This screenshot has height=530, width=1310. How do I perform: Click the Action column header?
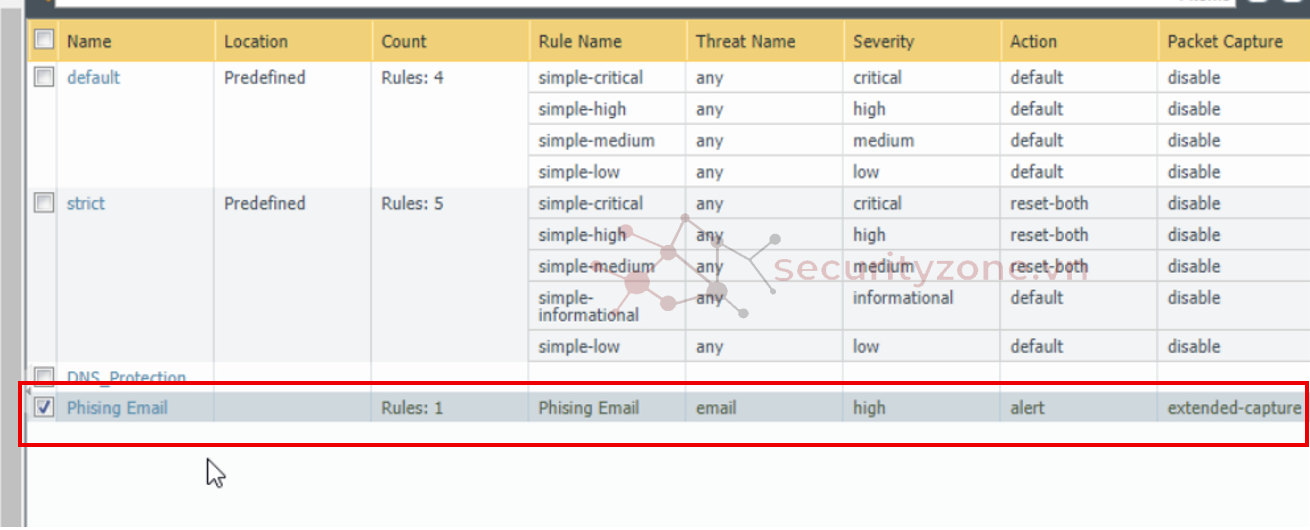tap(1033, 41)
